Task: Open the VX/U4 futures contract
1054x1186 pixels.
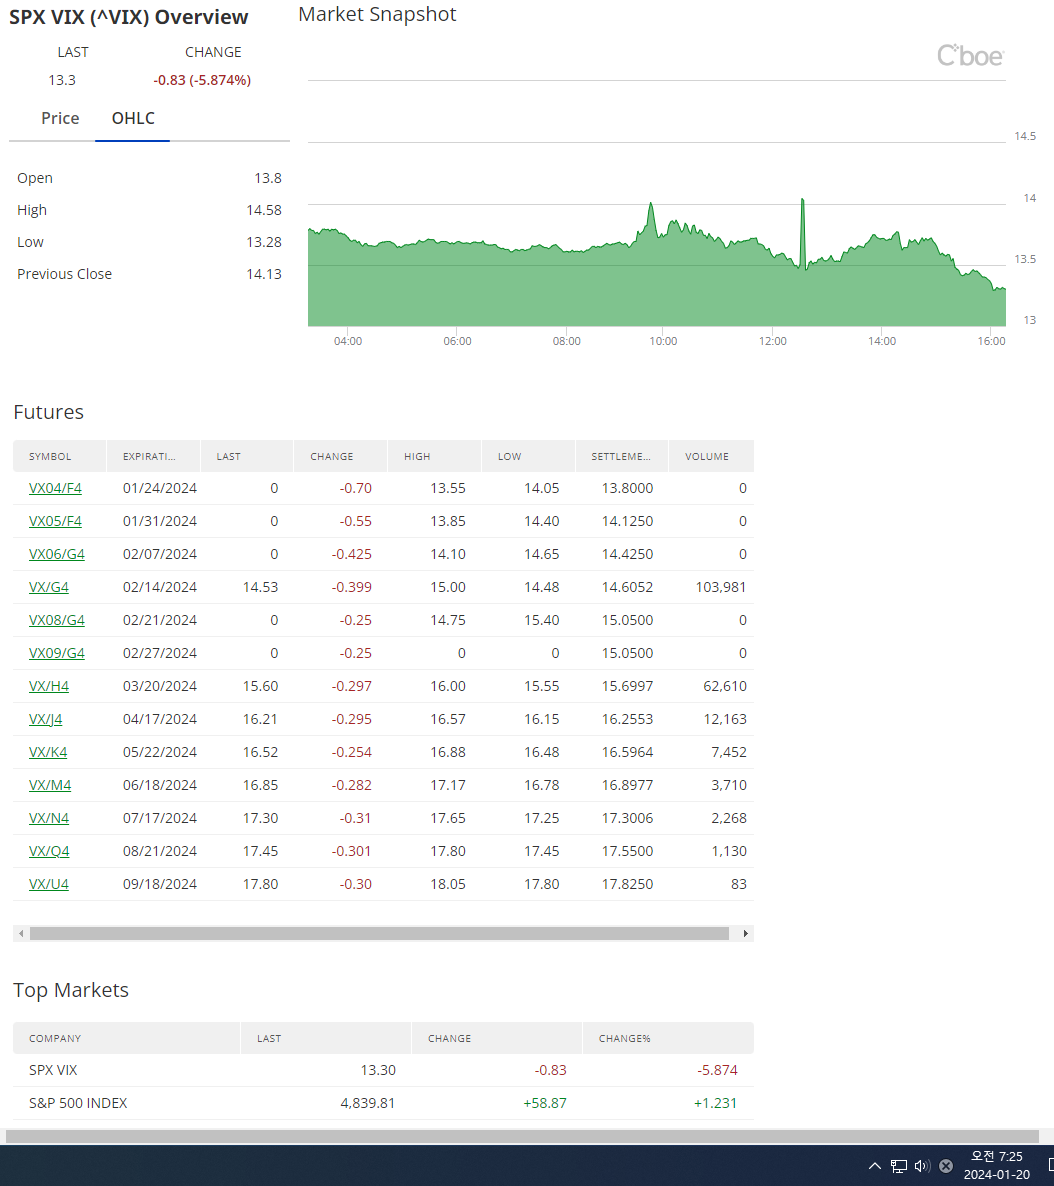Action: click(48, 884)
